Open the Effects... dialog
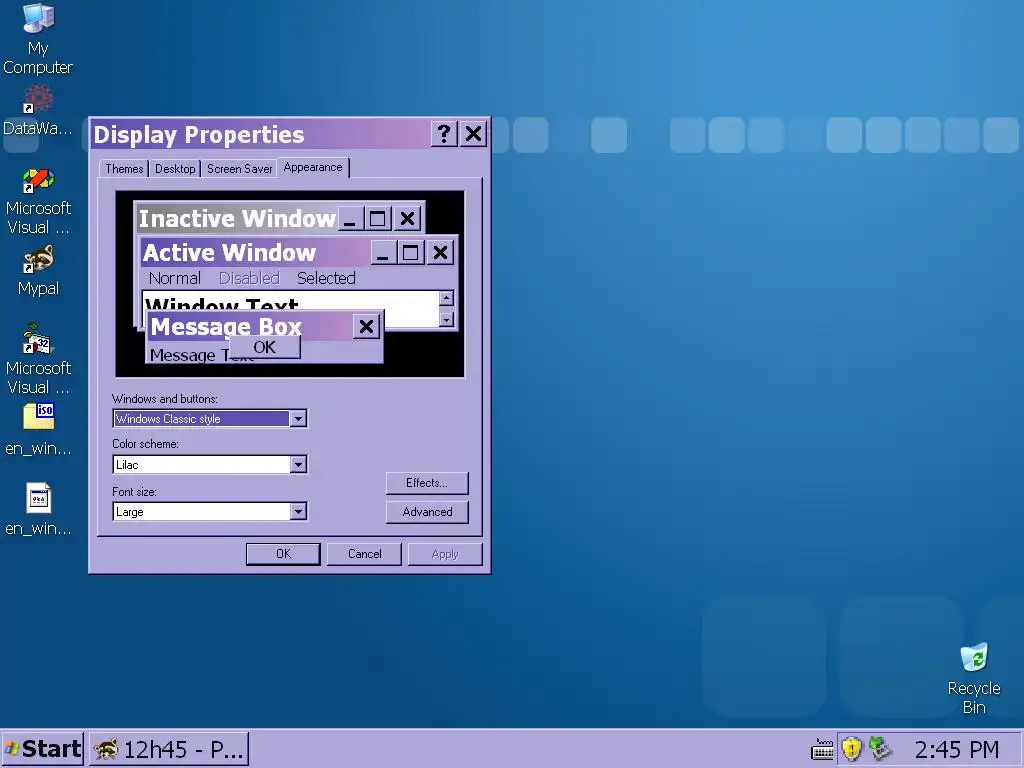1024x768 pixels. tap(427, 483)
